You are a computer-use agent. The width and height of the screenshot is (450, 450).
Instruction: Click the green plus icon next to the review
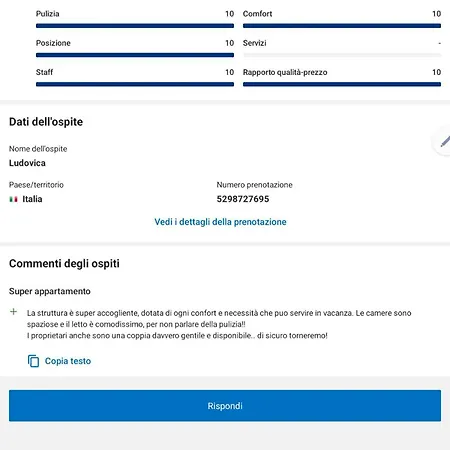tap(13, 312)
